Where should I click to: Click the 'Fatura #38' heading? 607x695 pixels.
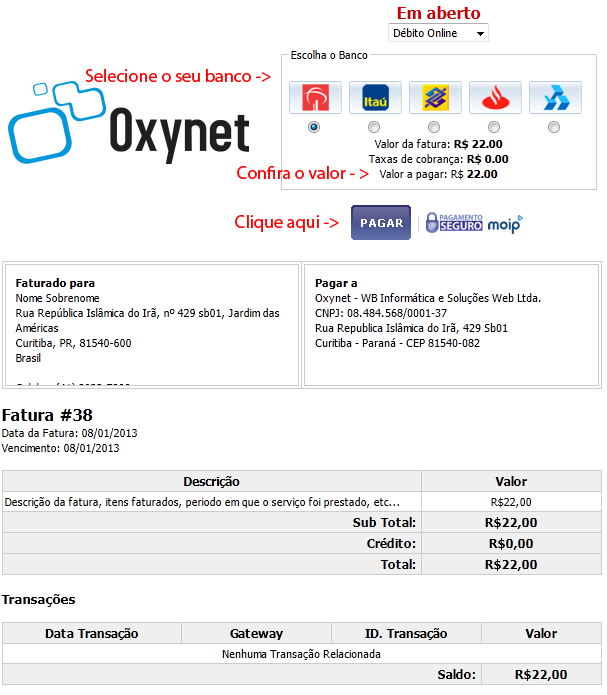coord(47,415)
